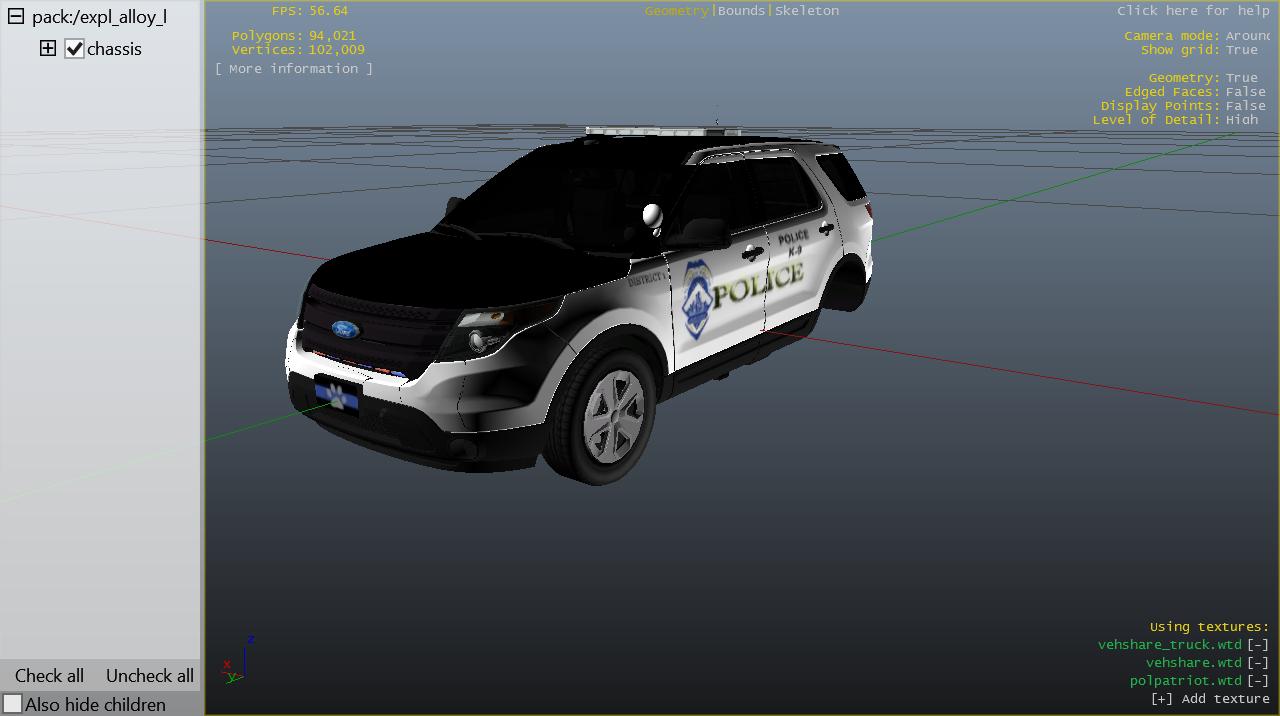This screenshot has height=716, width=1280.
Task: Open the More information panel
Action: (293, 69)
